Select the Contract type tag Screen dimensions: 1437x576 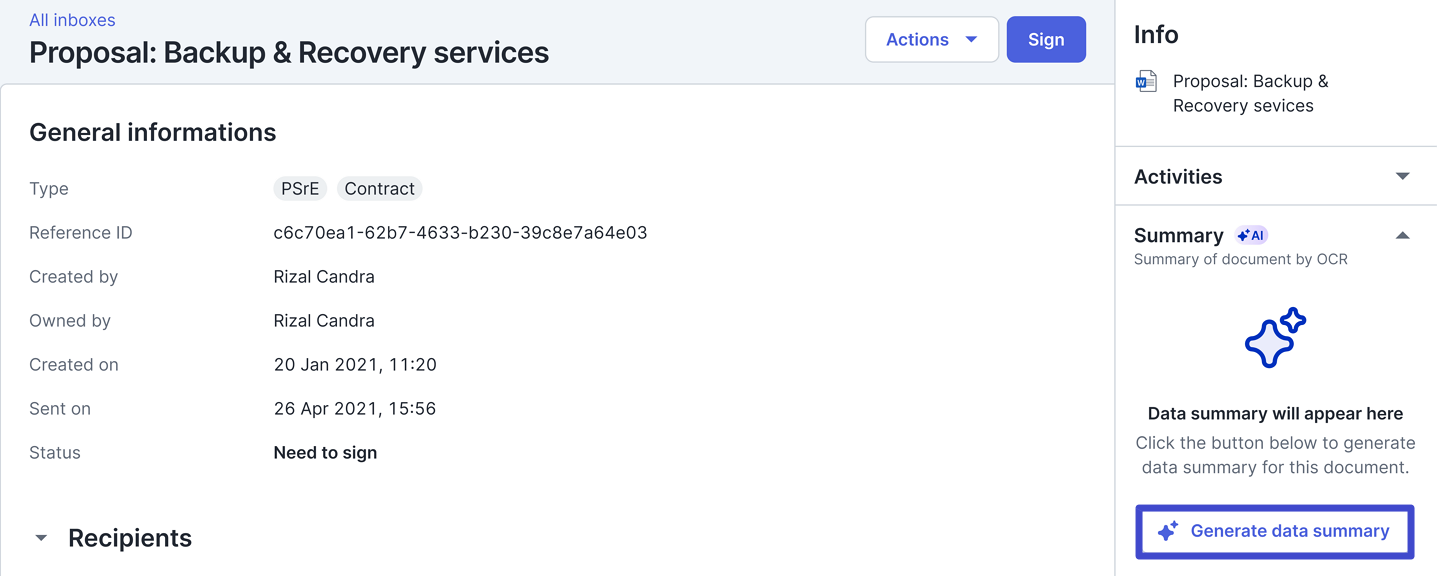pos(379,189)
